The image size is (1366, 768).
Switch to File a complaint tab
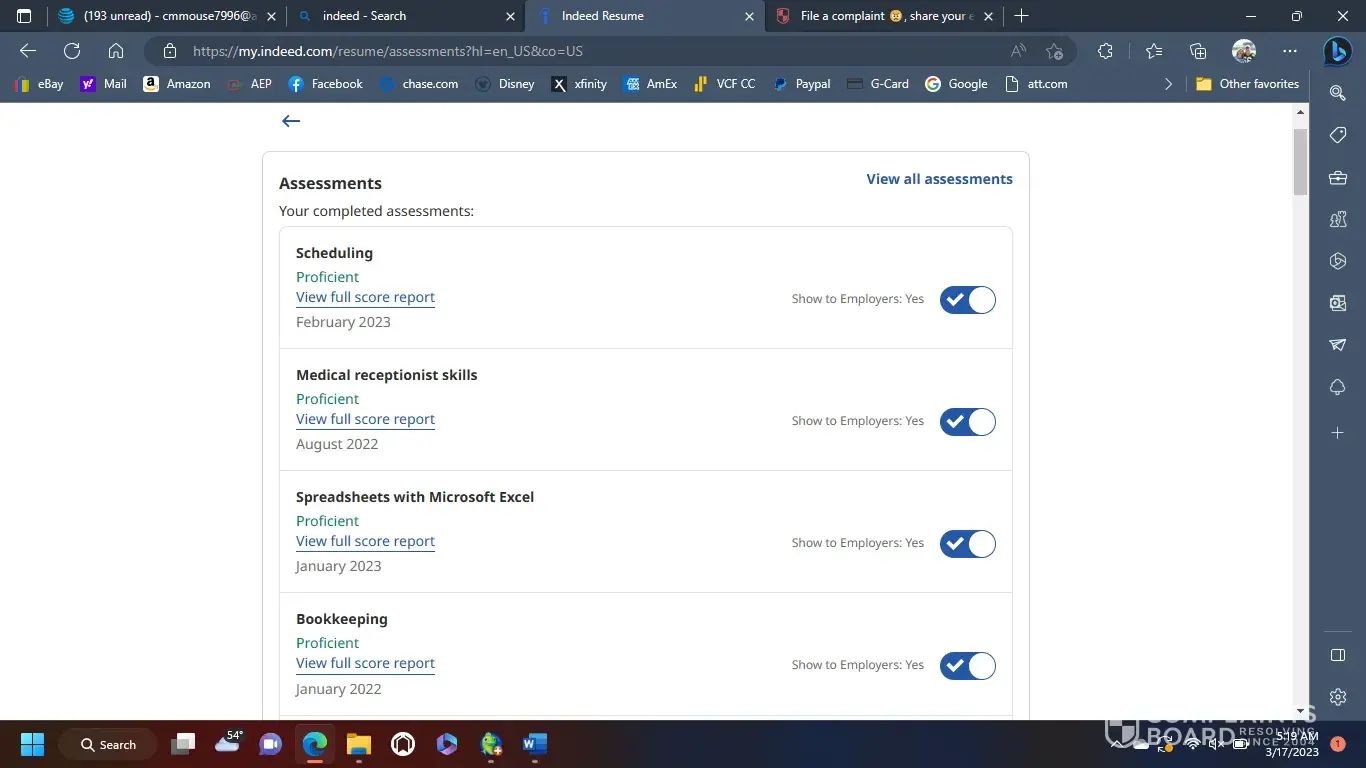coord(880,16)
